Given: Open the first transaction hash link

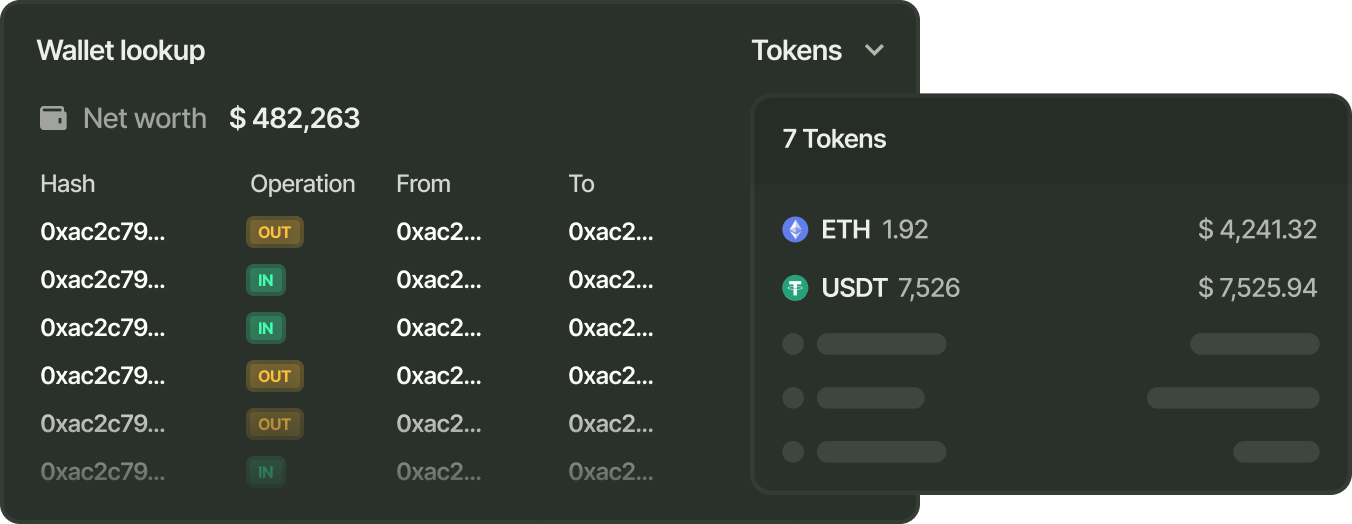Looking at the screenshot, I should click(103, 233).
